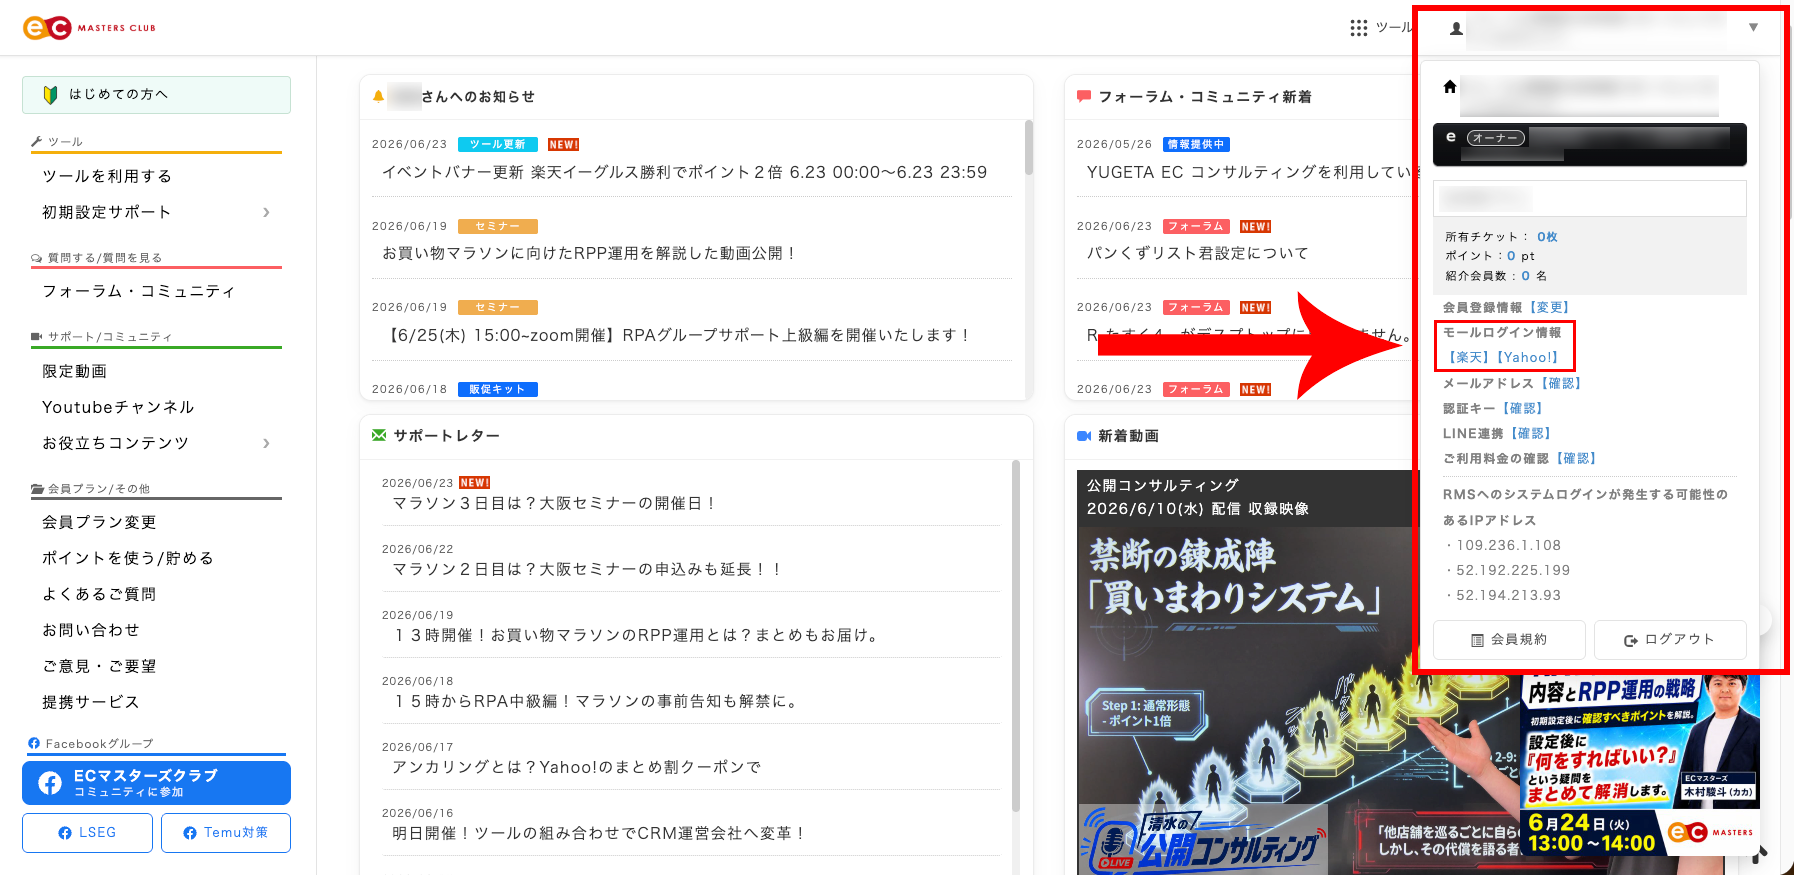Open Youtubeチャンネル from sidebar
The height and width of the screenshot is (875, 1794).
point(118,407)
